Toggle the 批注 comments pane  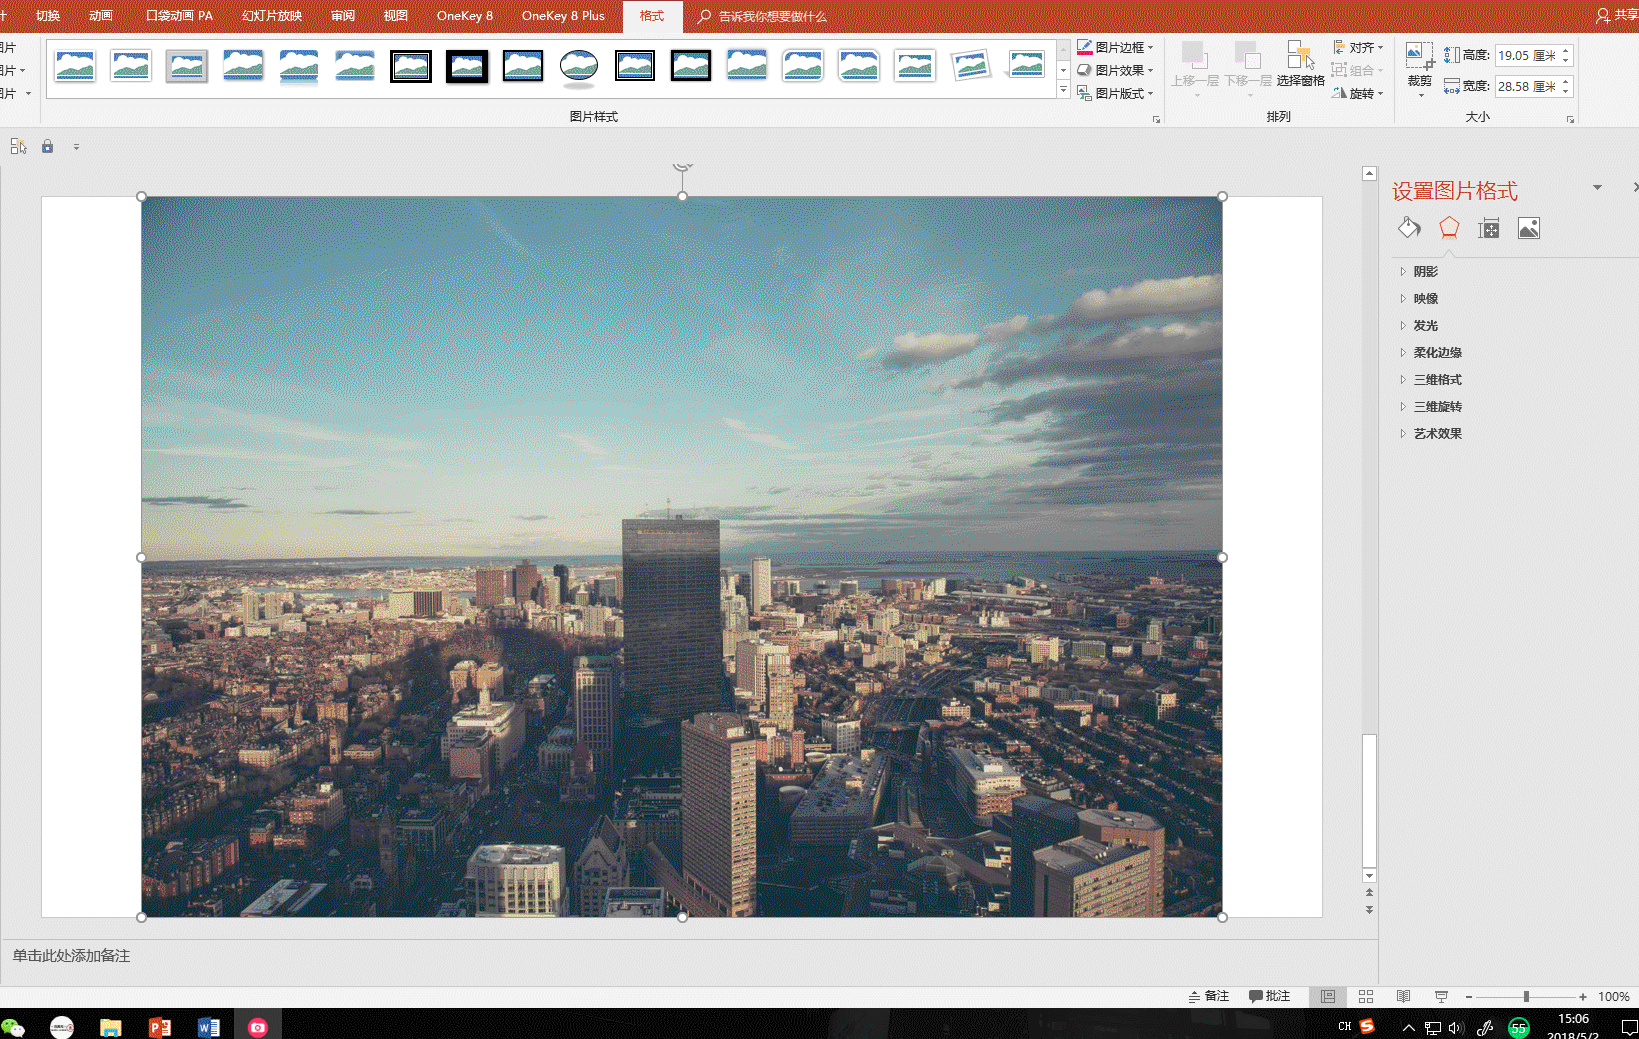tap(1269, 997)
